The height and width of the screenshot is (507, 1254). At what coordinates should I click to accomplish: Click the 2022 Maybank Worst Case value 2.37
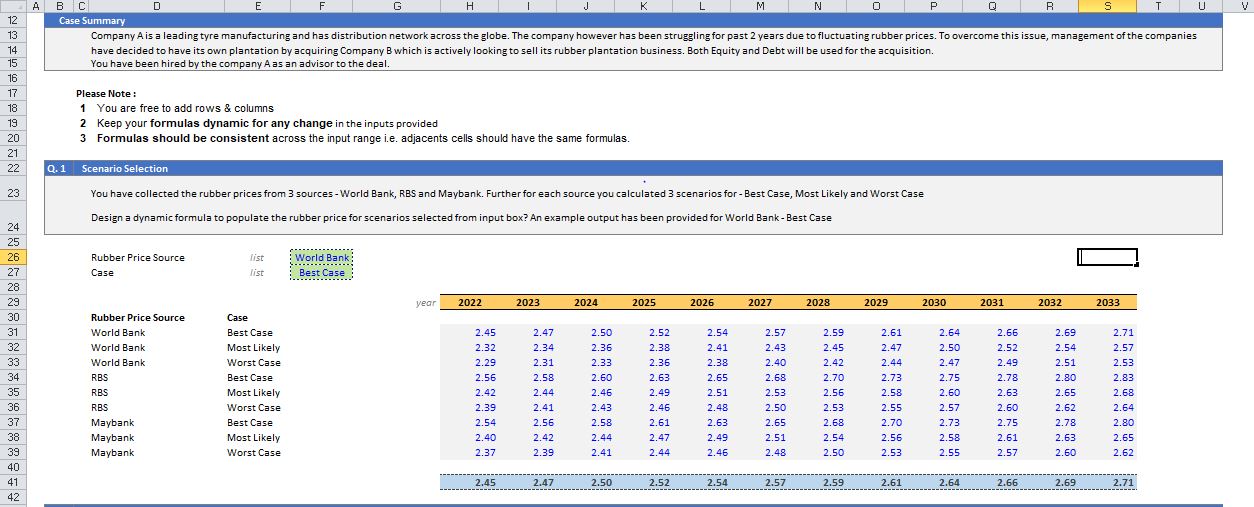pos(485,453)
